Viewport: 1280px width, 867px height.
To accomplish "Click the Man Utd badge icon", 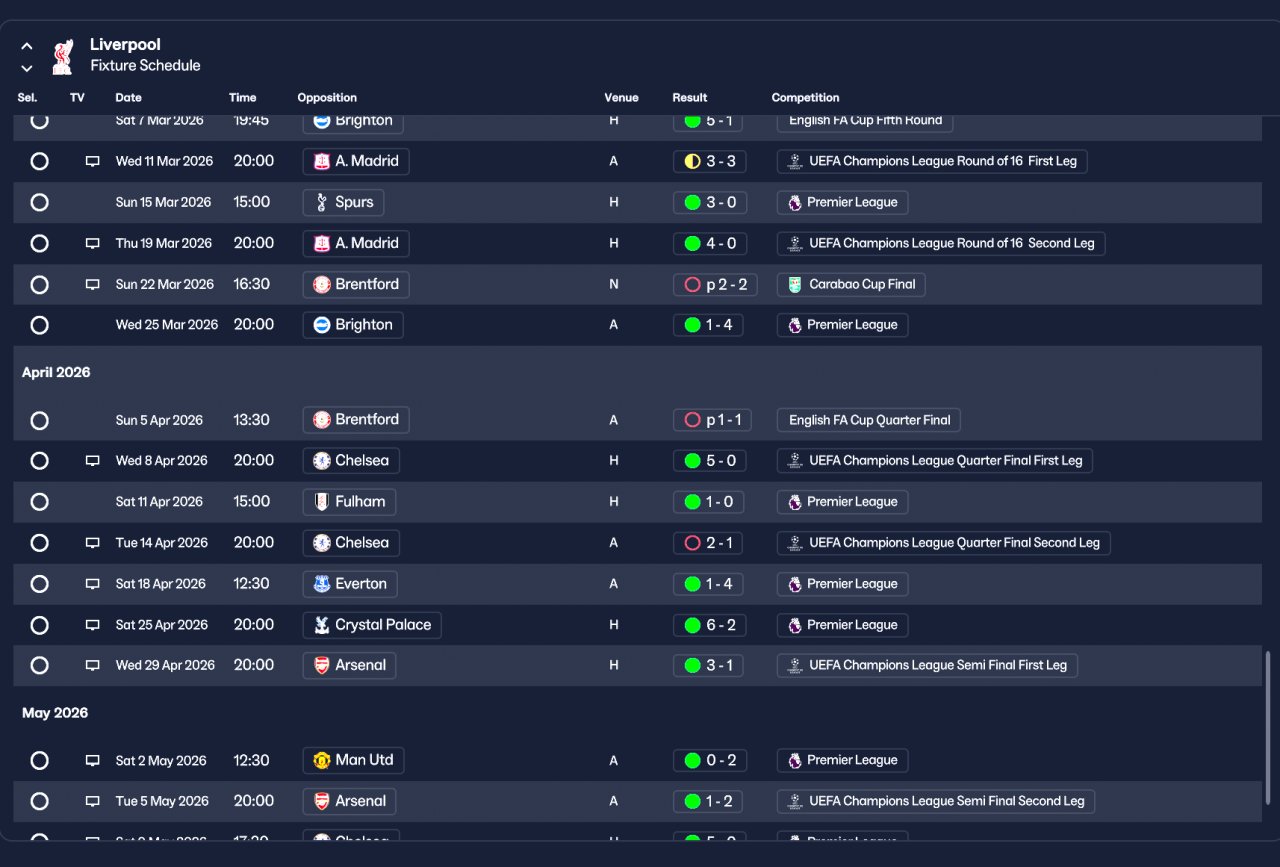I will pos(322,760).
